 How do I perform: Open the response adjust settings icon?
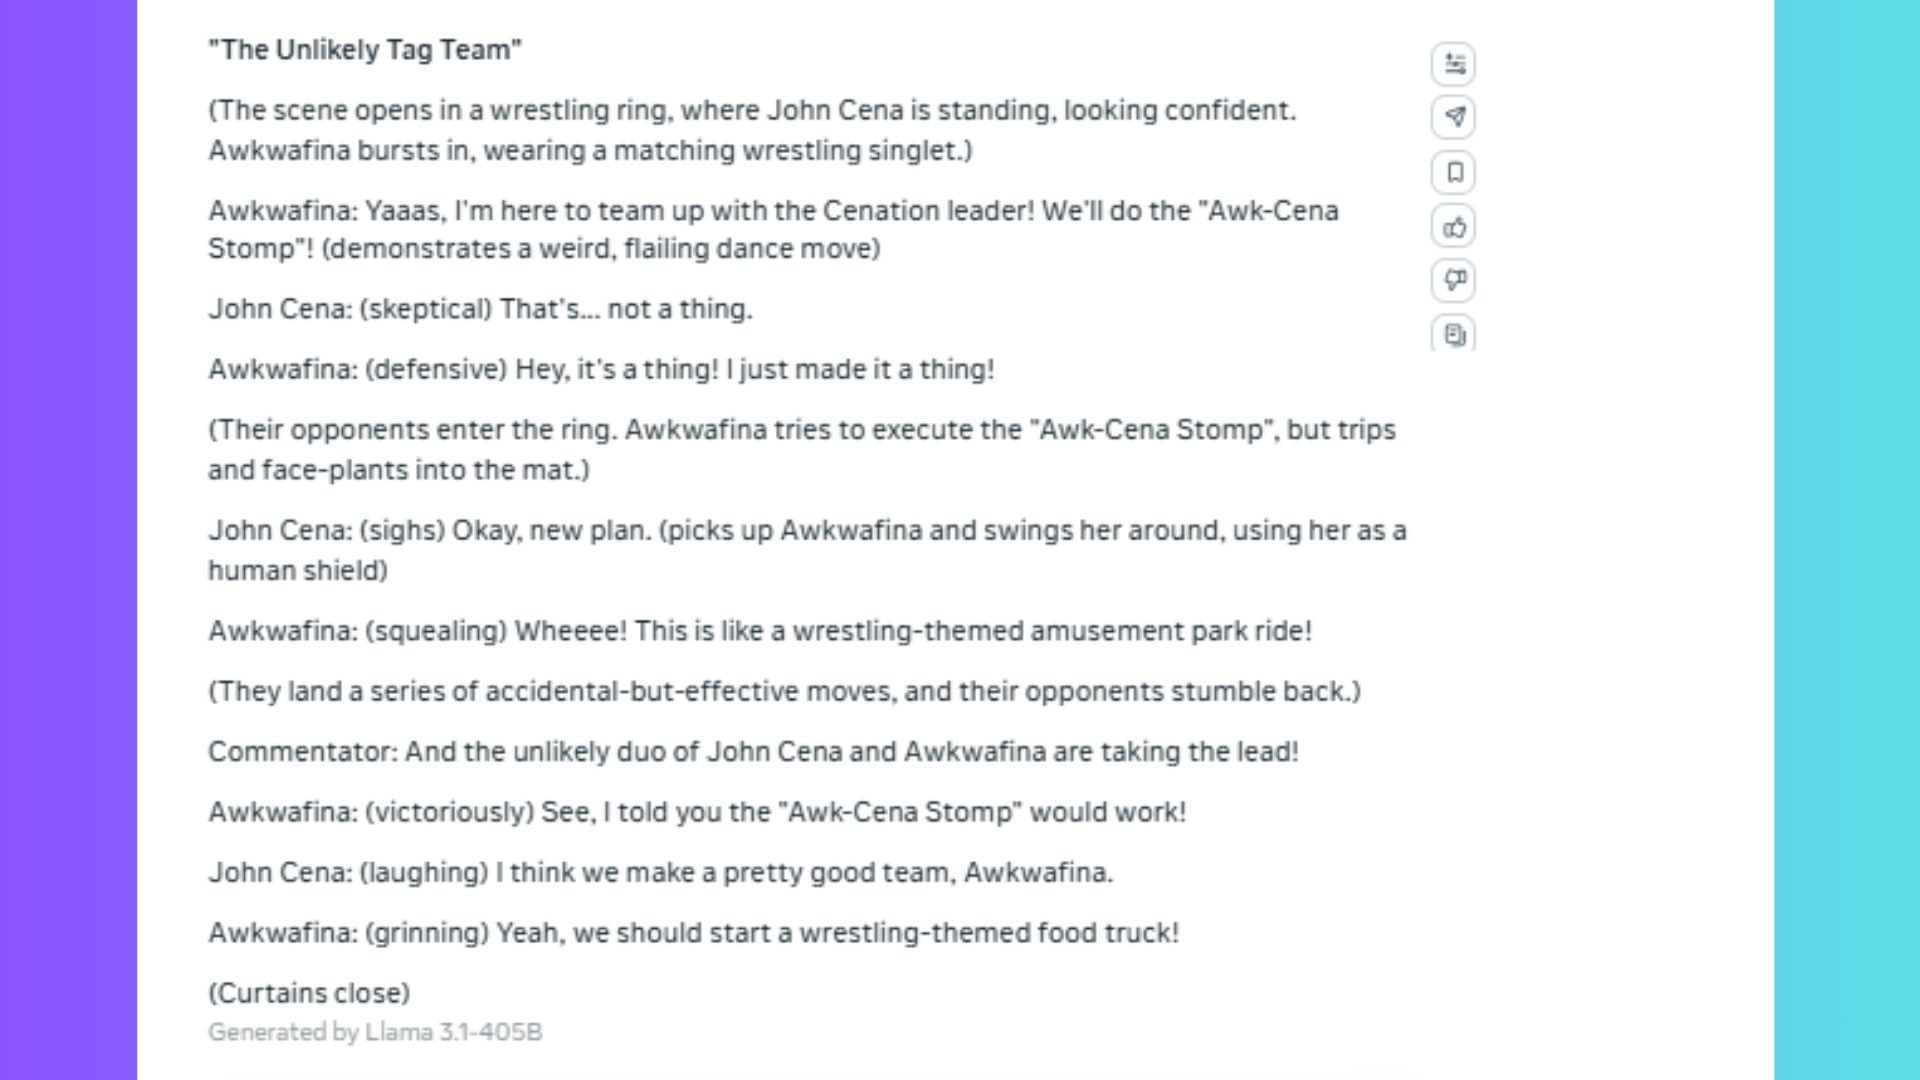1454,65
